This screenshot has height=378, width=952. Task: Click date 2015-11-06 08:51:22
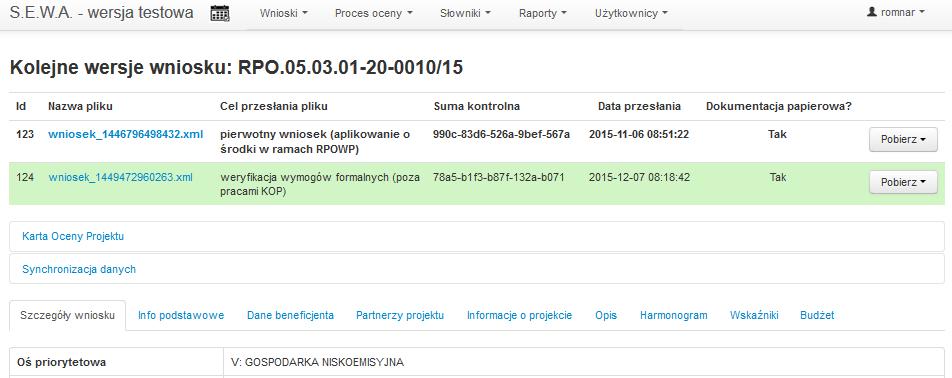pyautogui.click(x=639, y=134)
